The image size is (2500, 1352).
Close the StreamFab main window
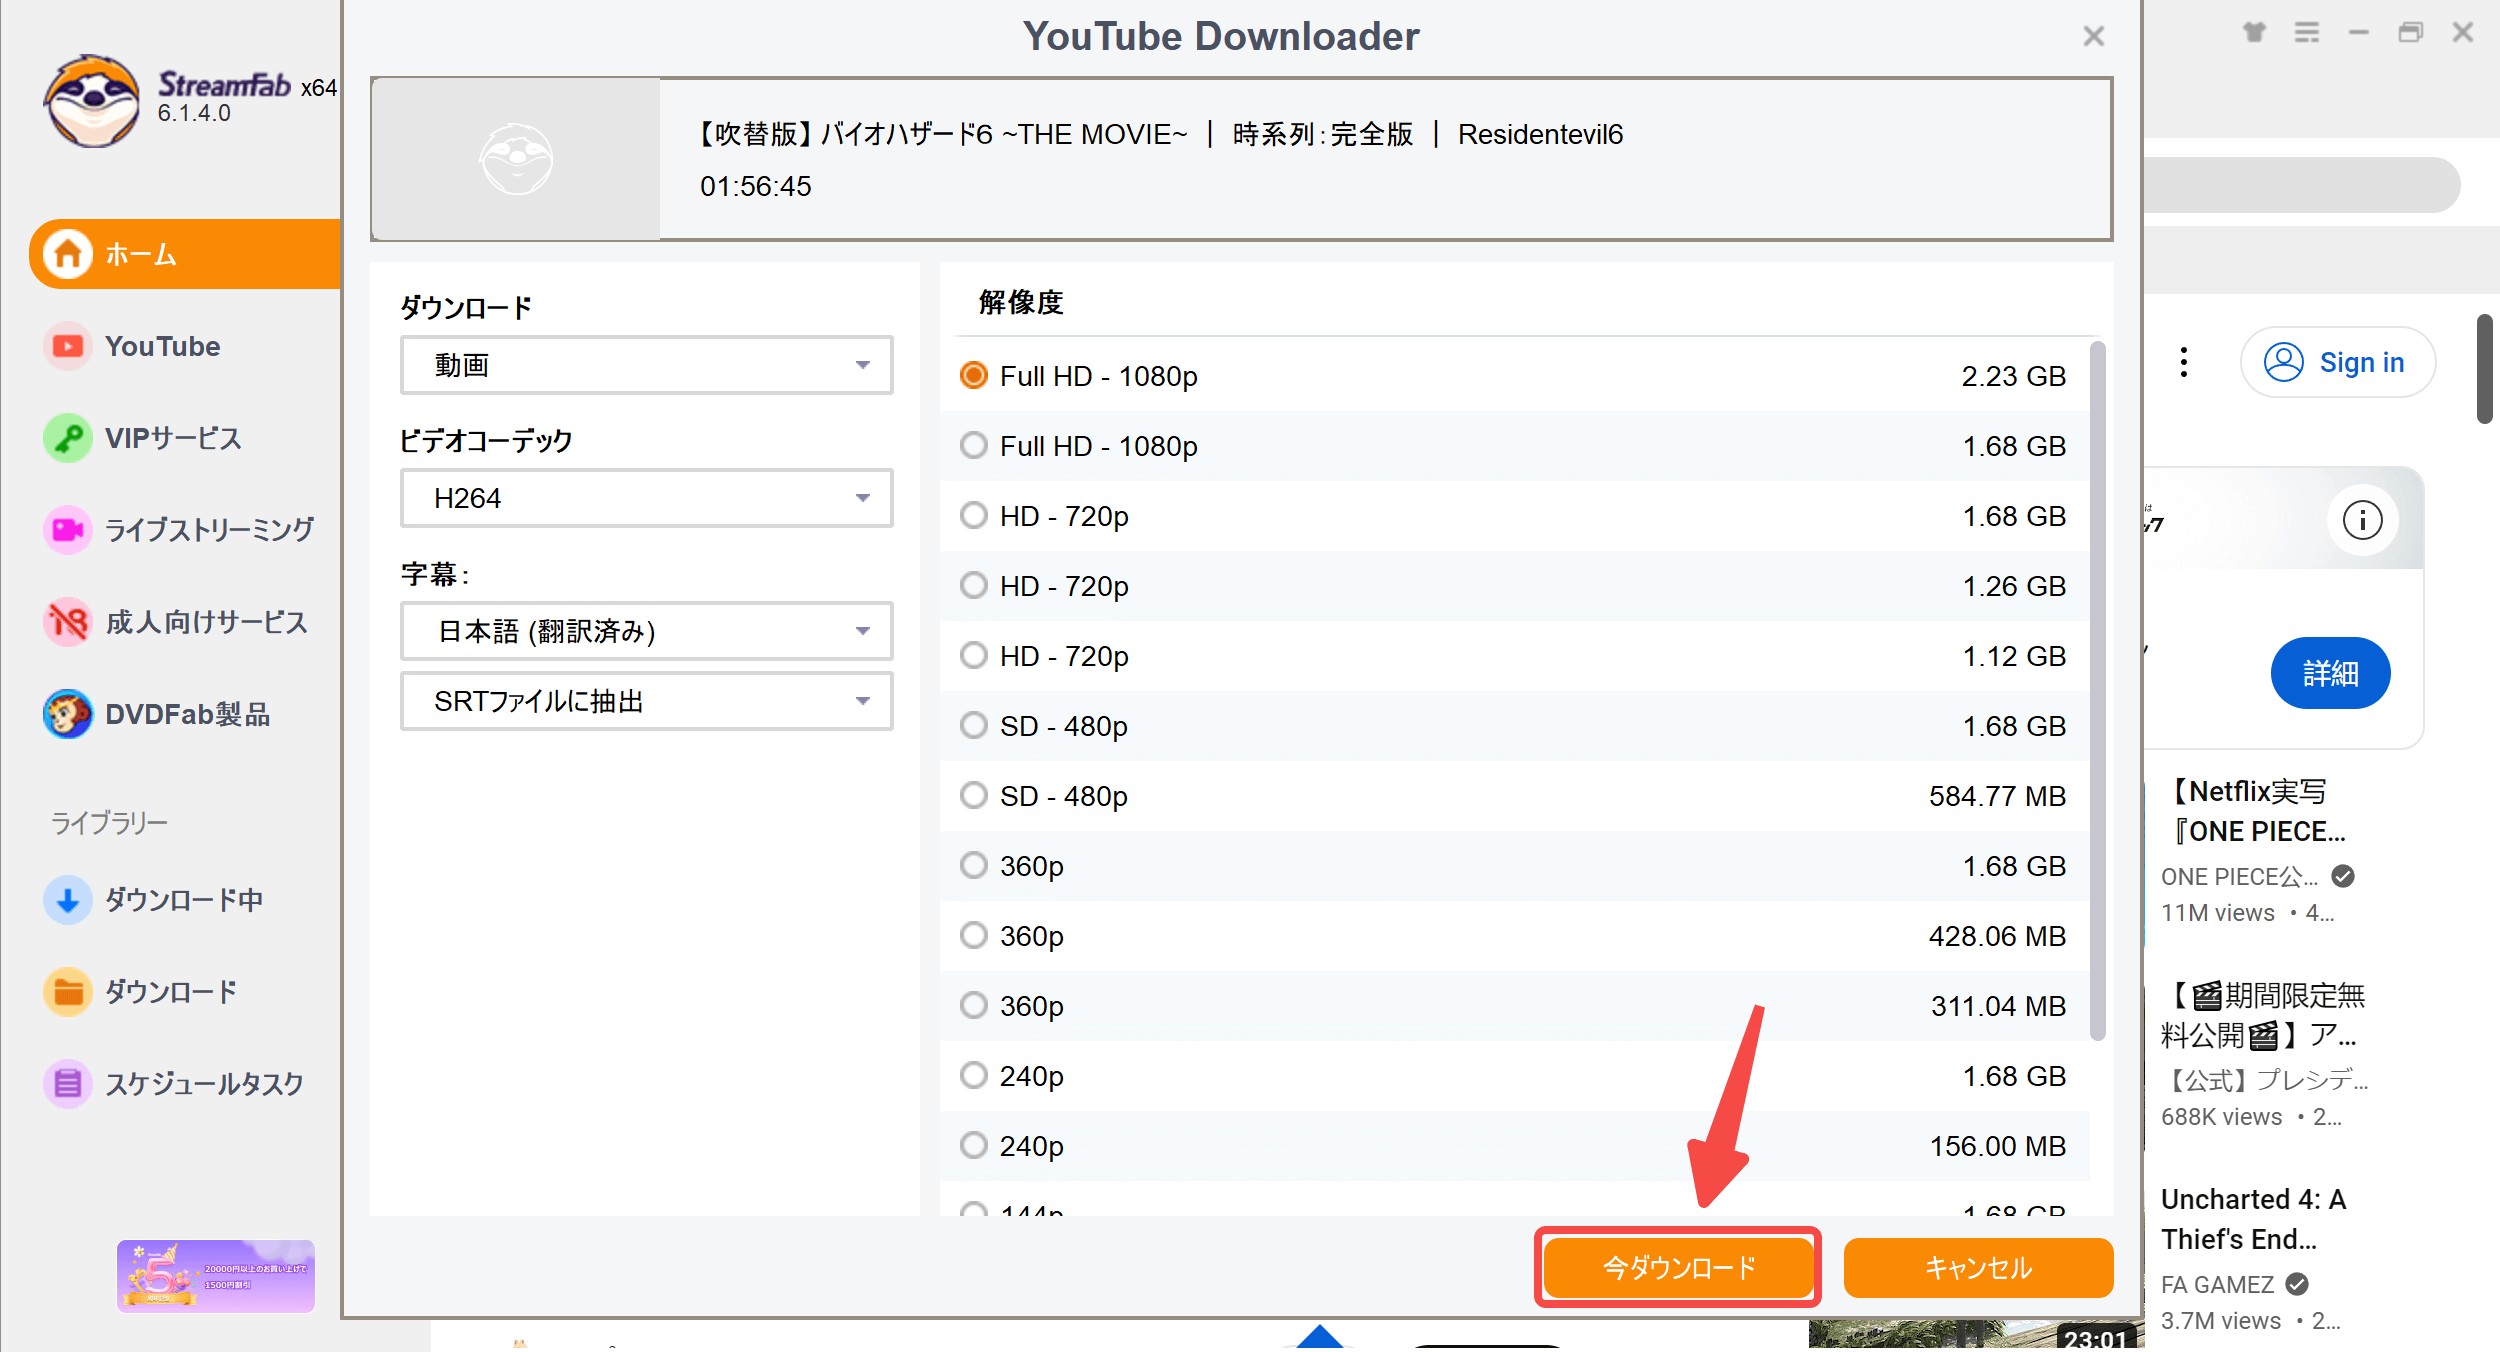coord(2463,33)
